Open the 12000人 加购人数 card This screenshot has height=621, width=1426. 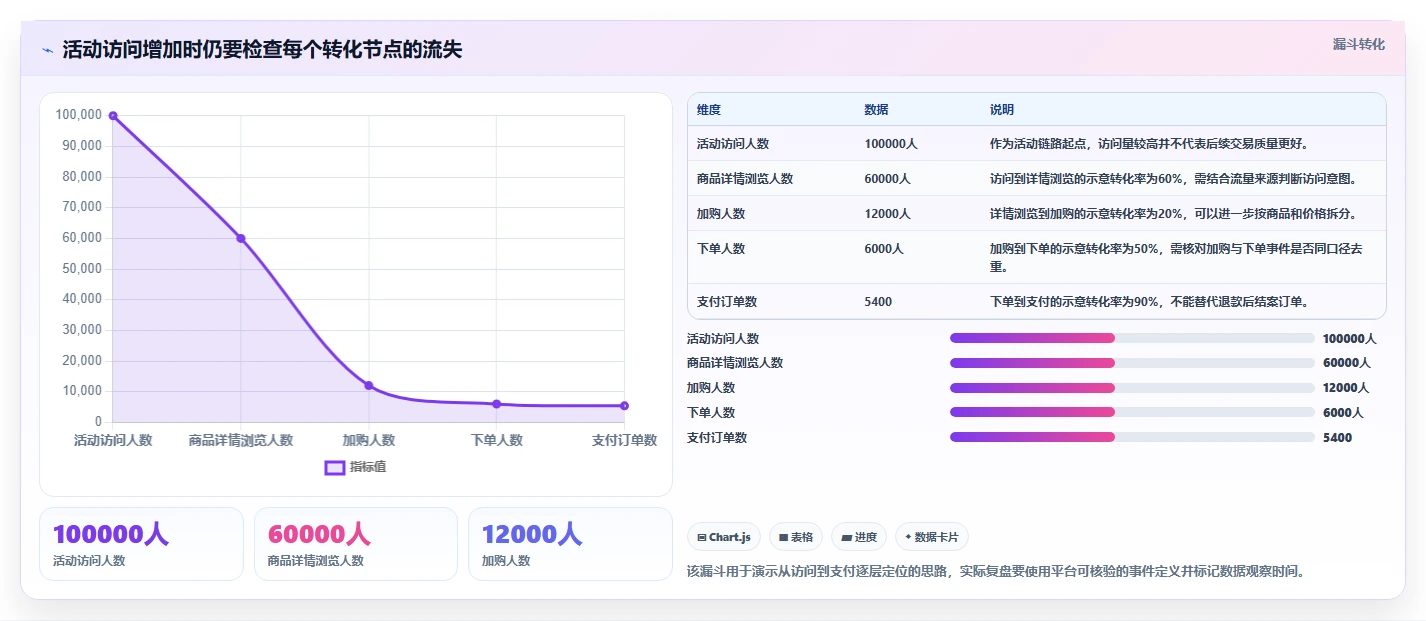(x=570, y=544)
